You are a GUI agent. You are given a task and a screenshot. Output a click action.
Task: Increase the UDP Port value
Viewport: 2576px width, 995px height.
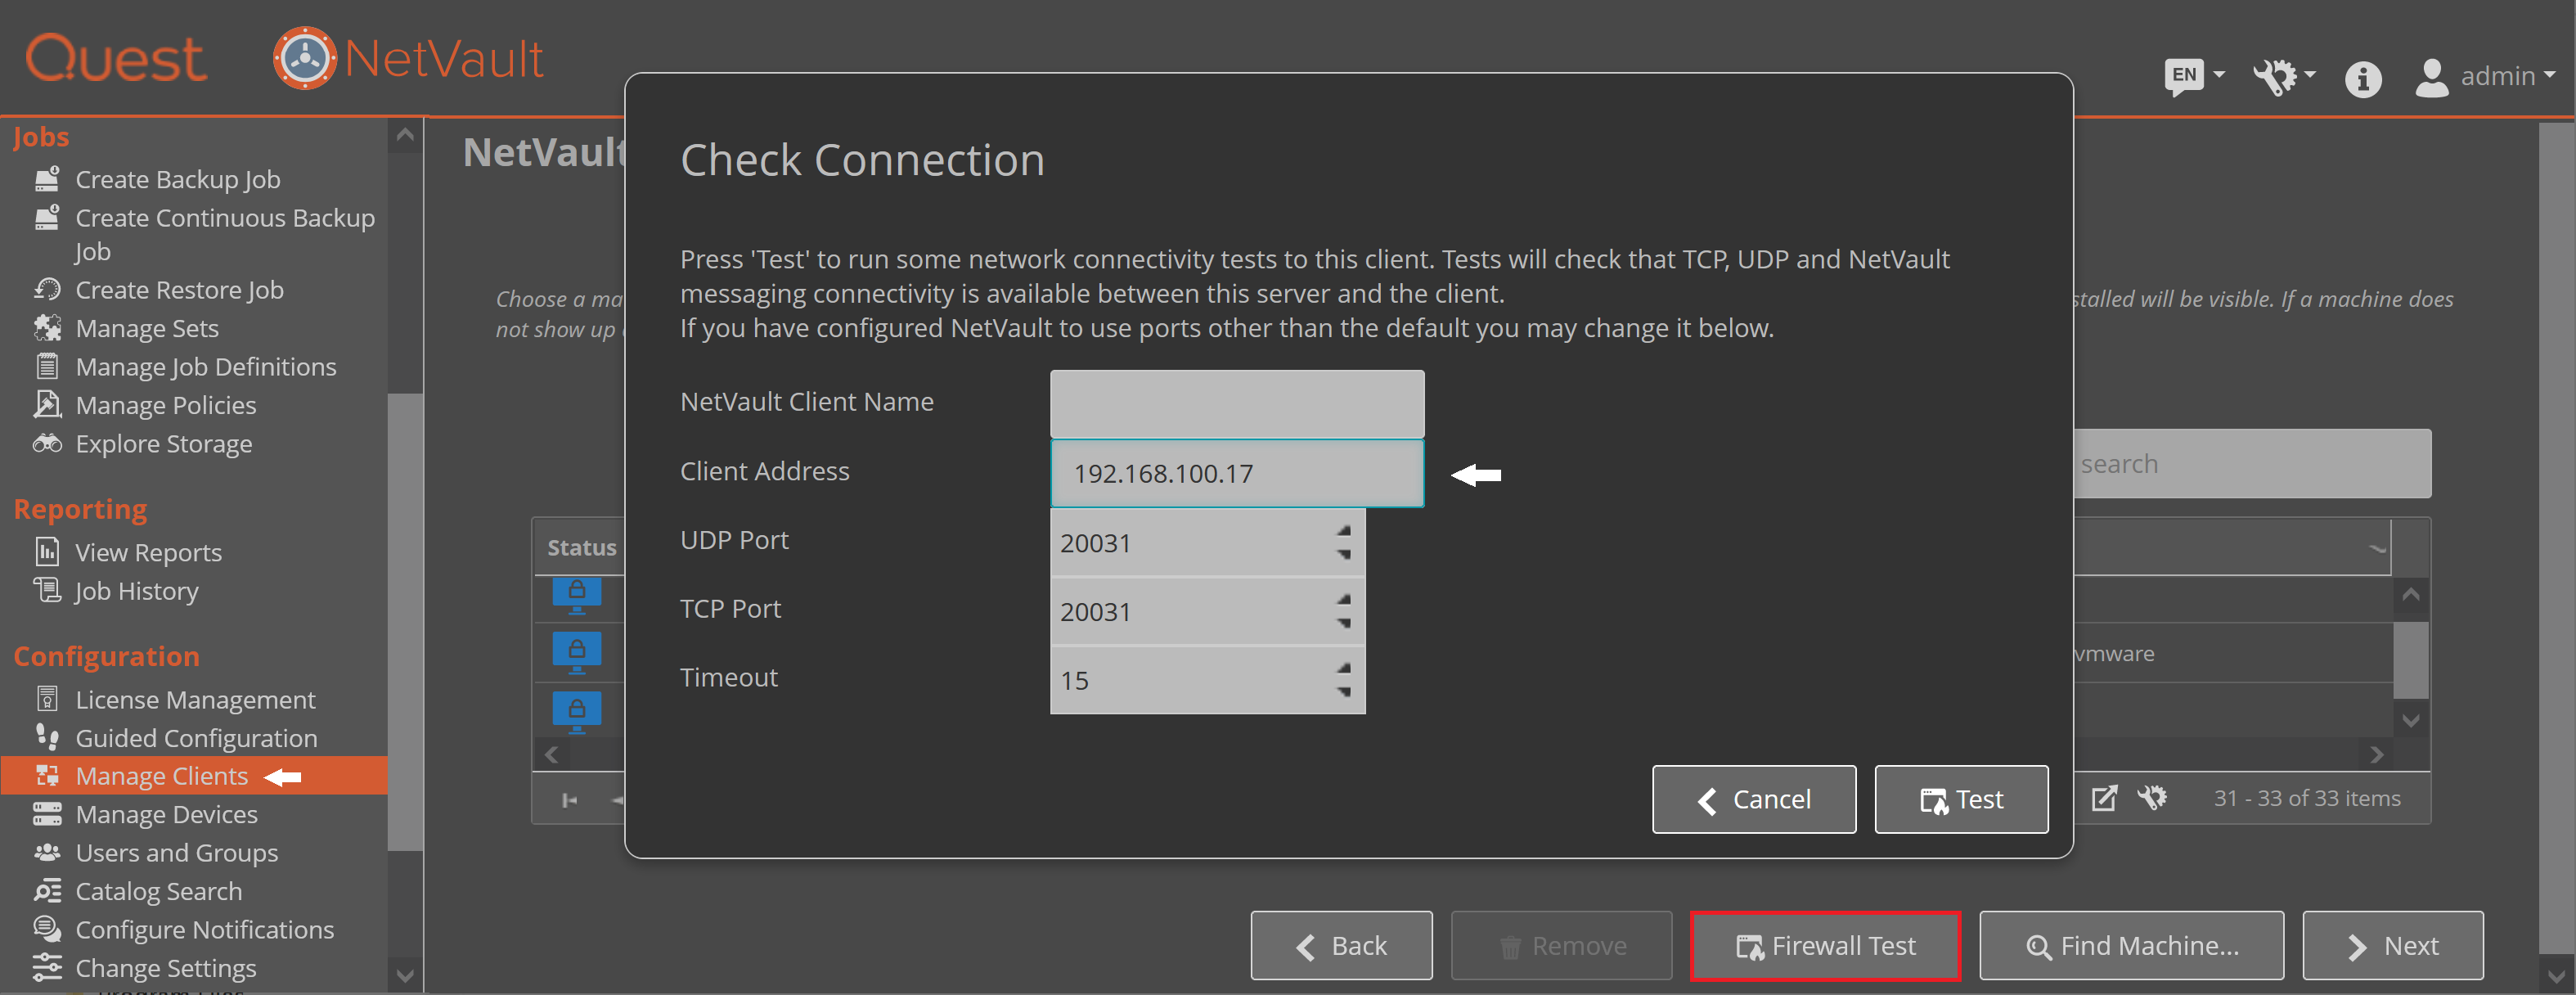click(1344, 531)
